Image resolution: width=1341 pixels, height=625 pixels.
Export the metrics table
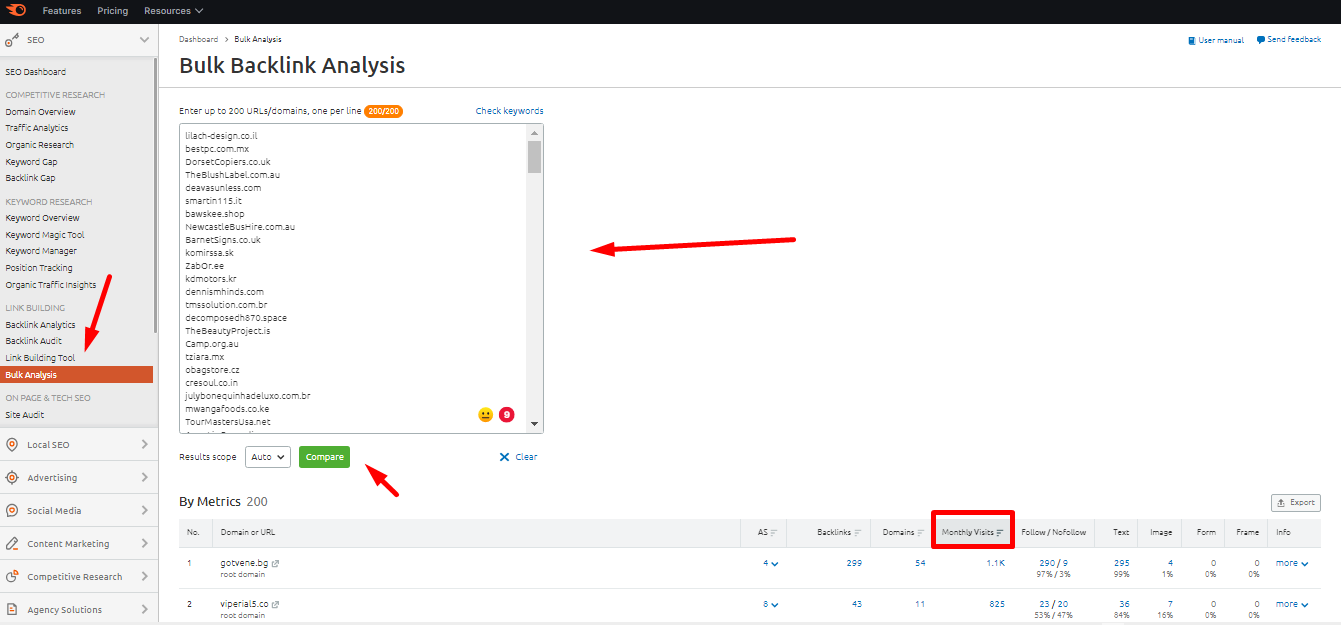tap(1296, 503)
